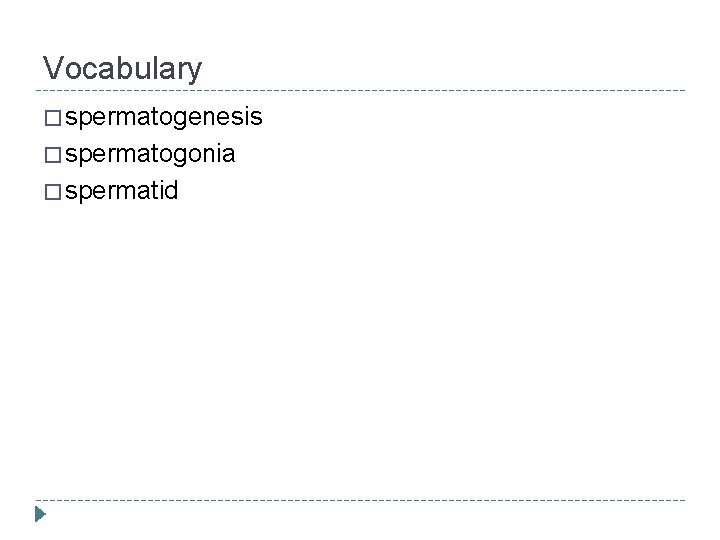Click the final letter y of Vocabulary
The image size is (720, 540).
[x=195, y=73]
